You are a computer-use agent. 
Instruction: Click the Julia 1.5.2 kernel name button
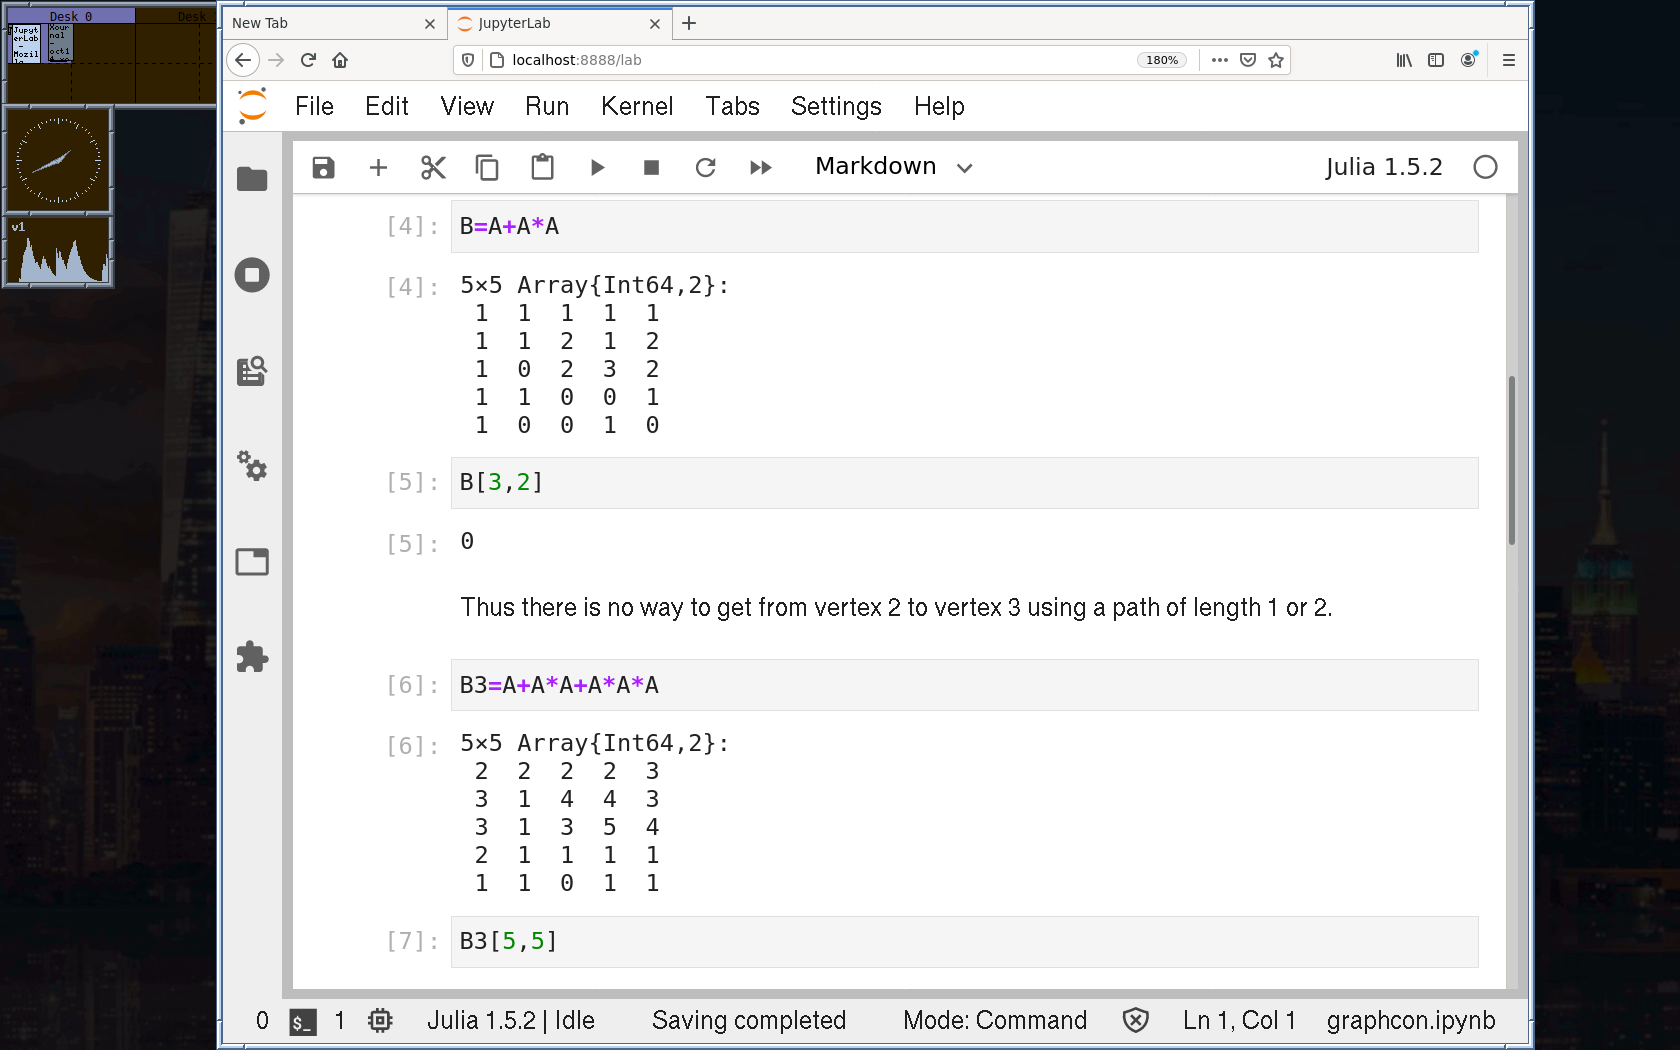click(1383, 167)
